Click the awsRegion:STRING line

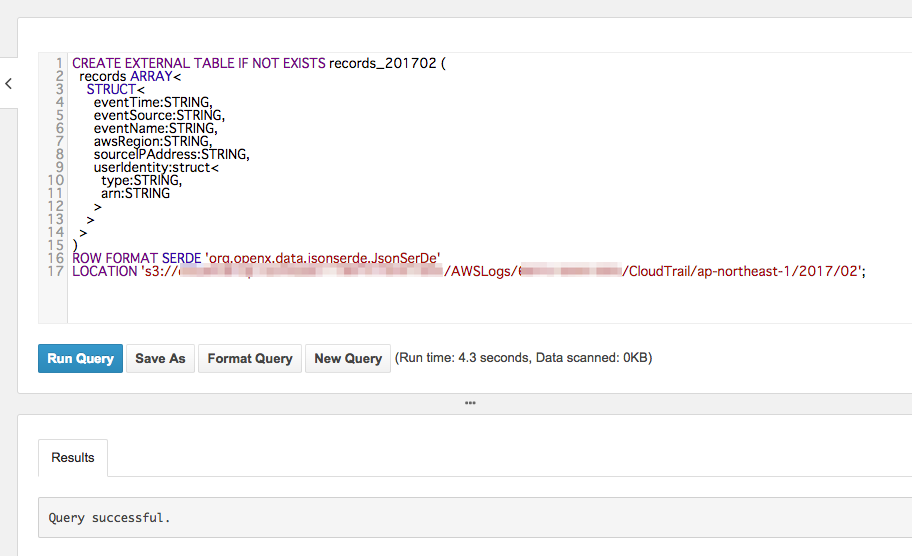tap(152, 141)
